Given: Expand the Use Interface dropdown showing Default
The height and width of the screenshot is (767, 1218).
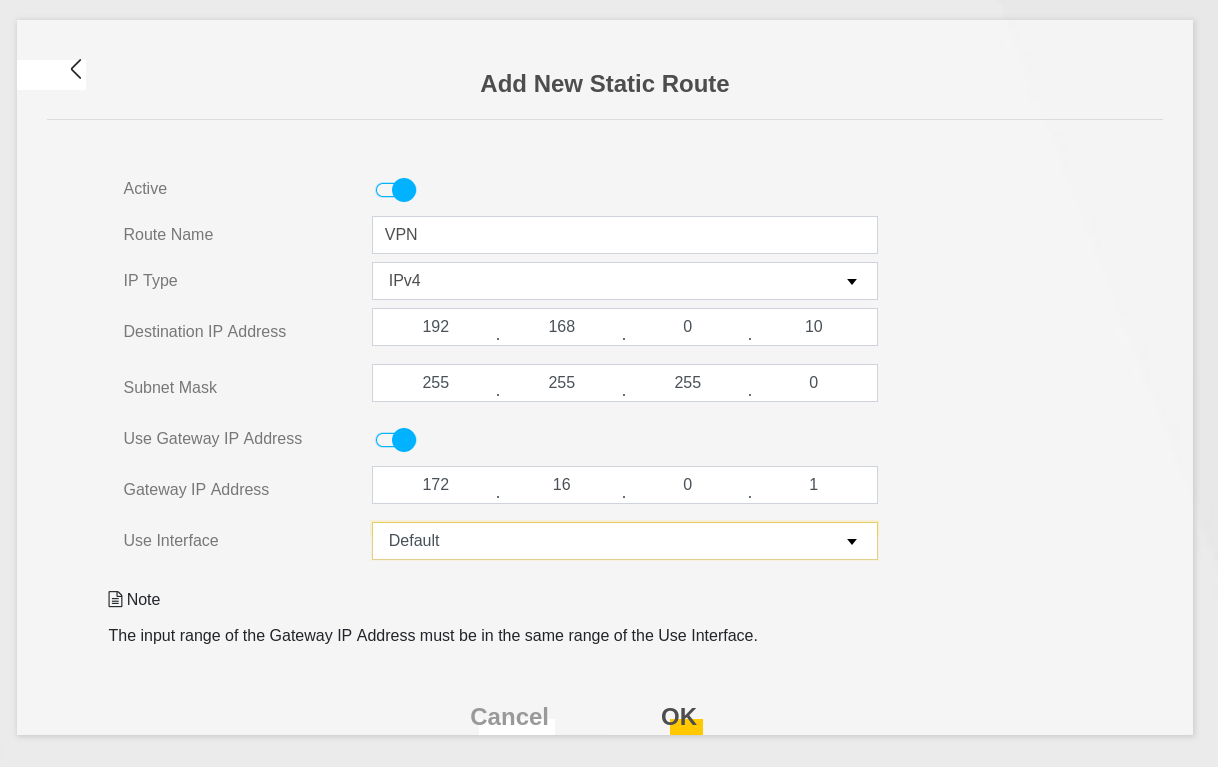Looking at the screenshot, I should [x=625, y=541].
